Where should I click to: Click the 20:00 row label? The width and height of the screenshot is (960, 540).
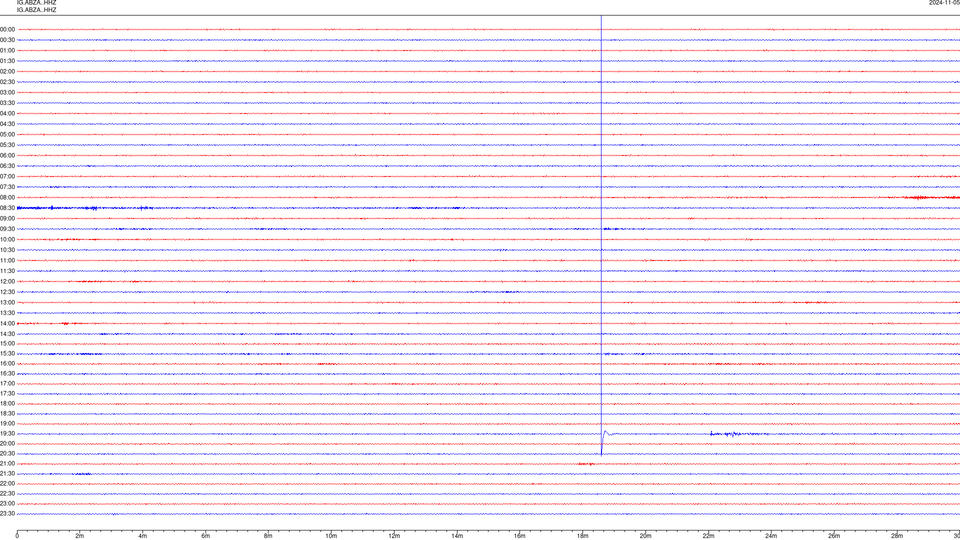coord(7,444)
